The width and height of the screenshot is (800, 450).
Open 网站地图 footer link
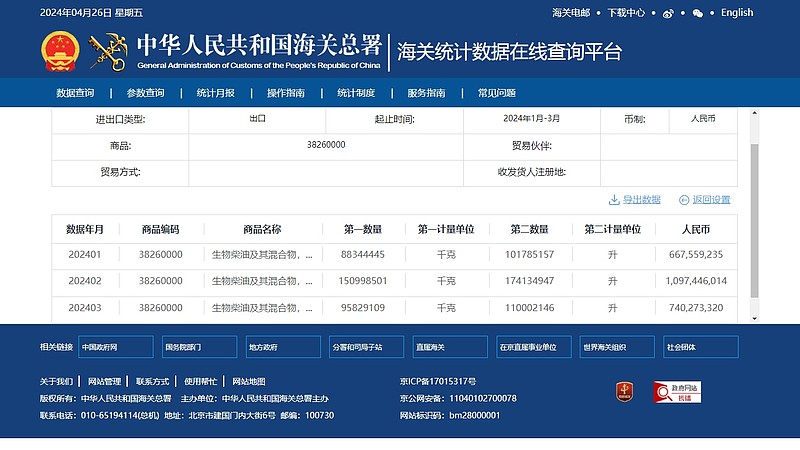tap(248, 382)
